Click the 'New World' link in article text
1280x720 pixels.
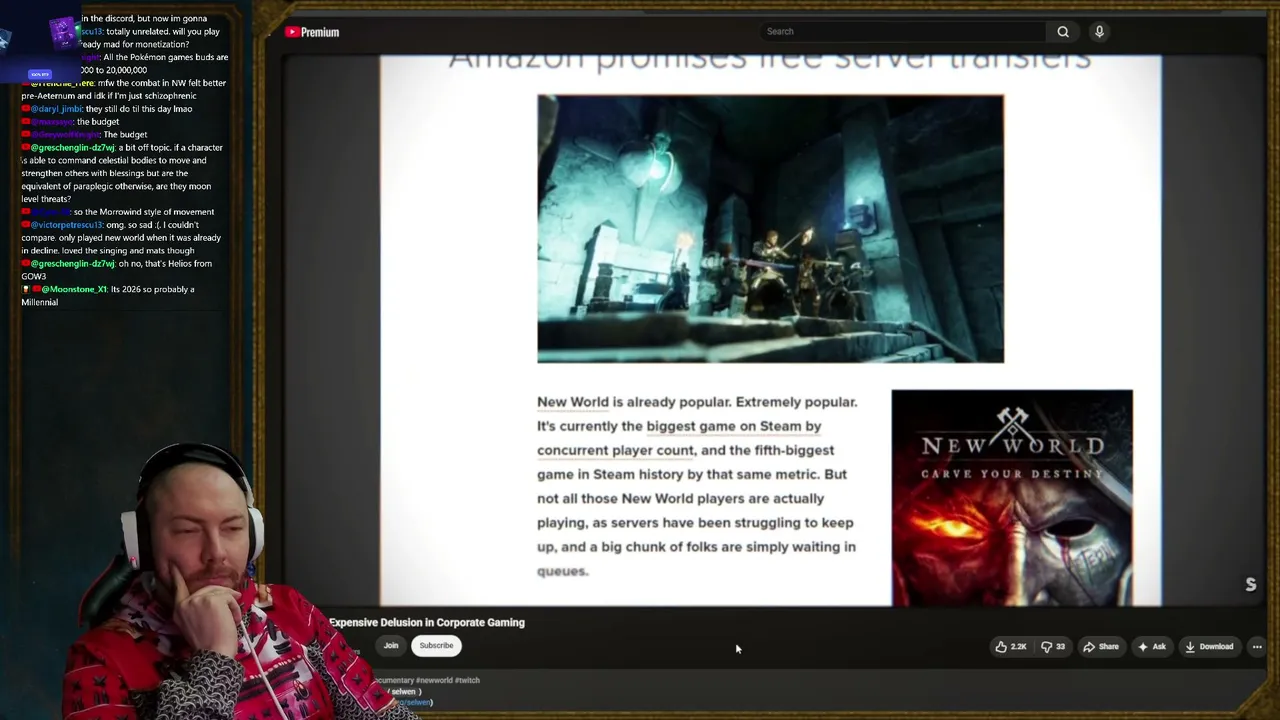tap(573, 402)
